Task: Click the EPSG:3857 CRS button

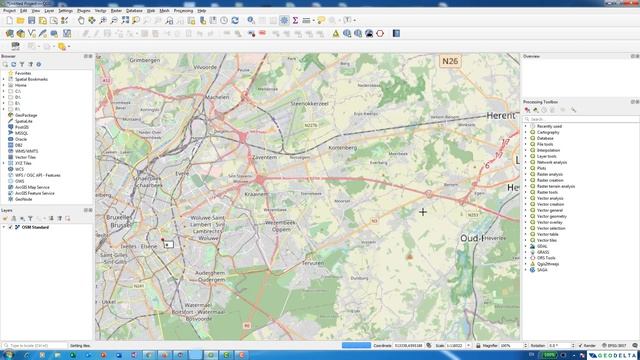Action: [614, 346]
